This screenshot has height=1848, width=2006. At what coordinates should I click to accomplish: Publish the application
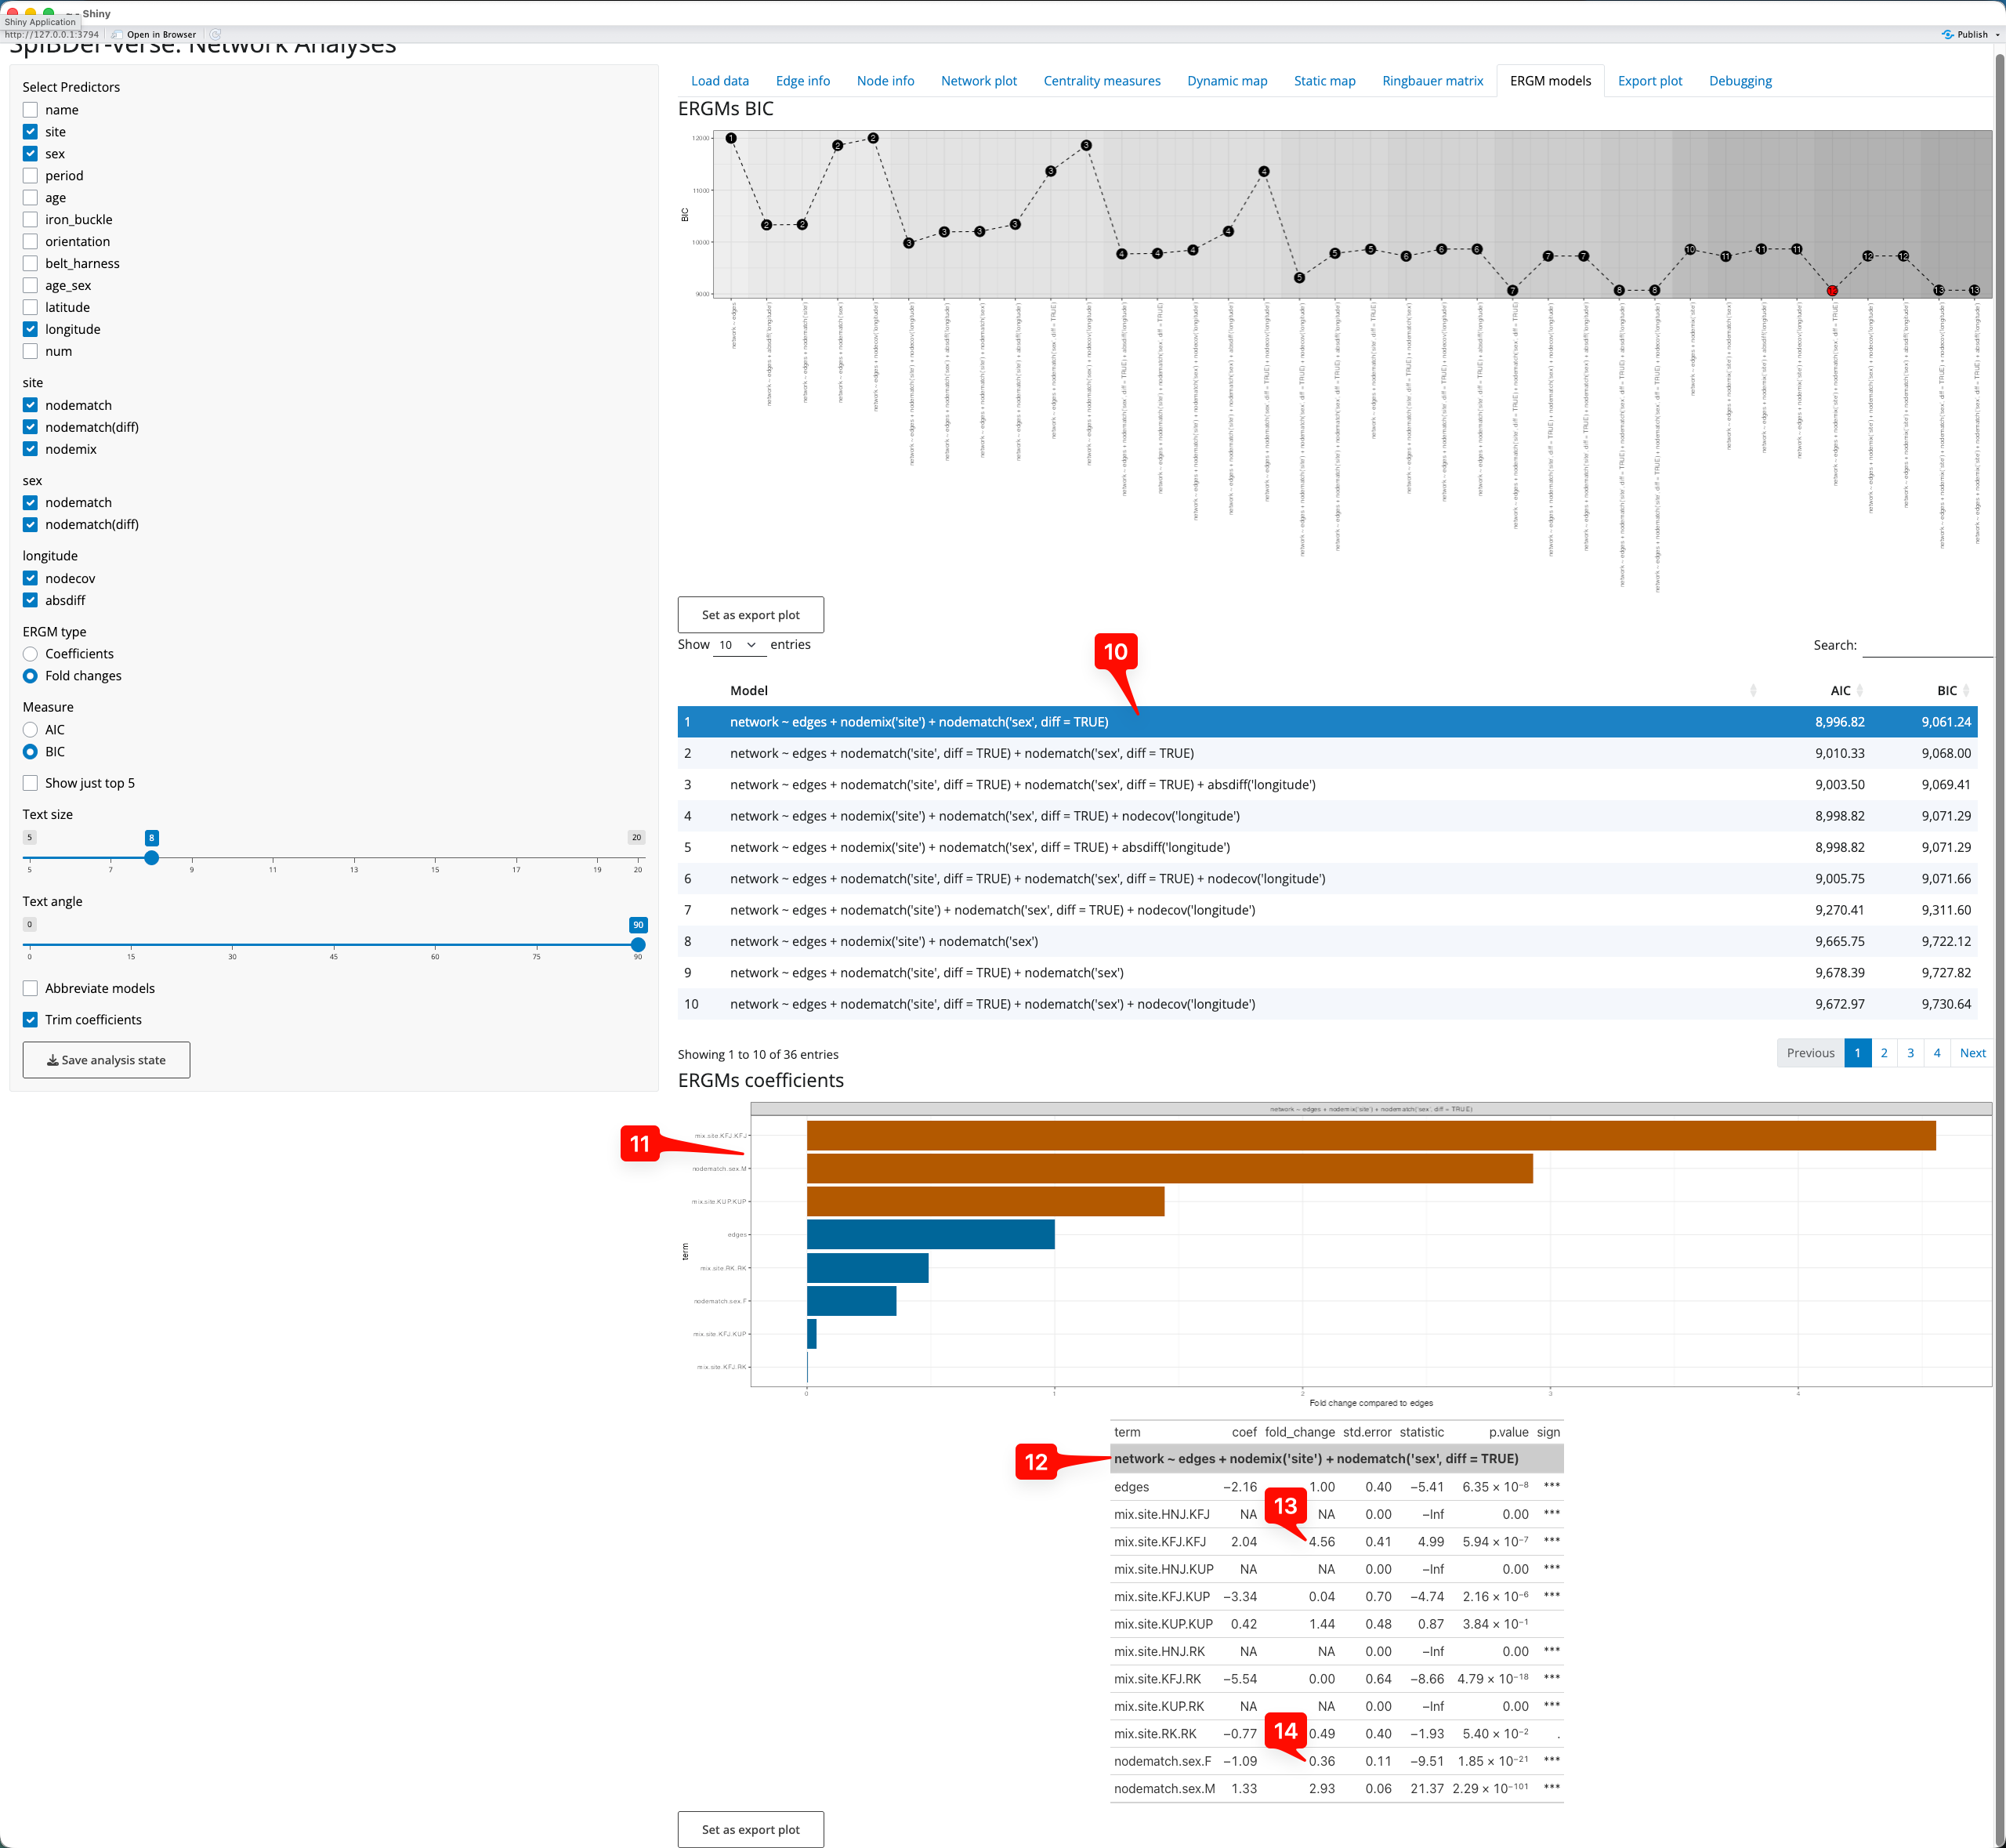tap(1965, 34)
